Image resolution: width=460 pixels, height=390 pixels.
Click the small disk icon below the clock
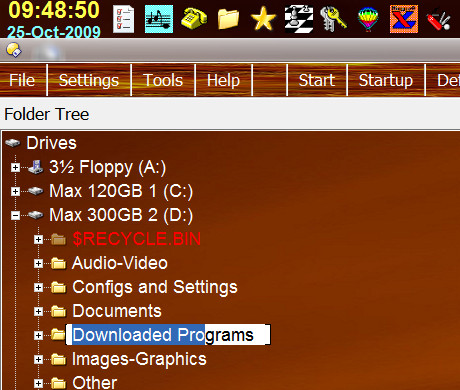[14, 50]
